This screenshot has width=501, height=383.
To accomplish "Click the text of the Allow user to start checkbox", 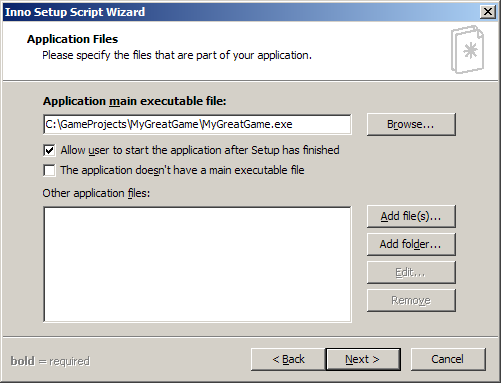I will pyautogui.click(x=200, y=150).
